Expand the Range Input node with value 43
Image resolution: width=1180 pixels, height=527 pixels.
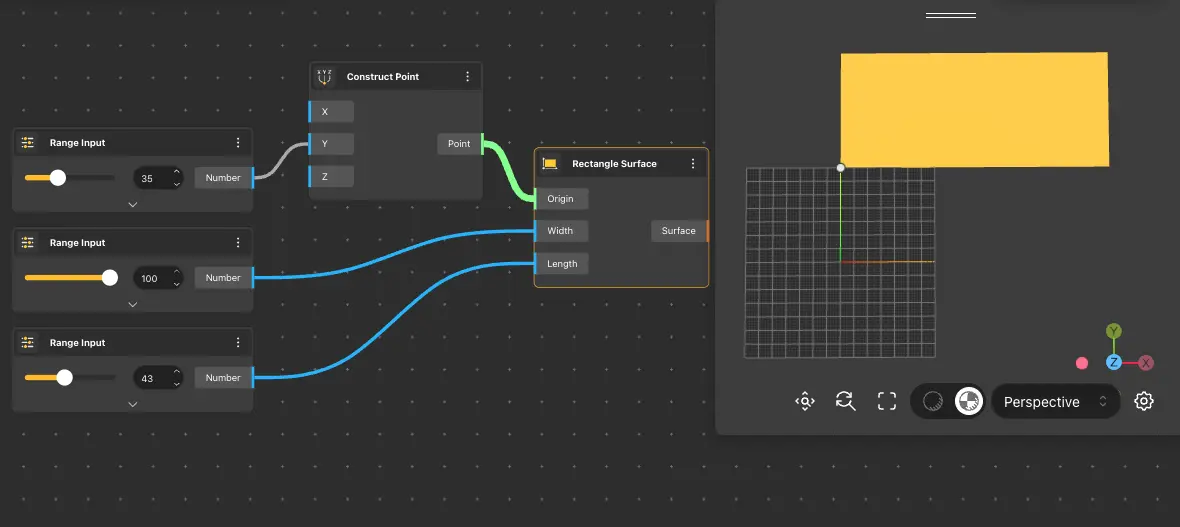pos(132,404)
